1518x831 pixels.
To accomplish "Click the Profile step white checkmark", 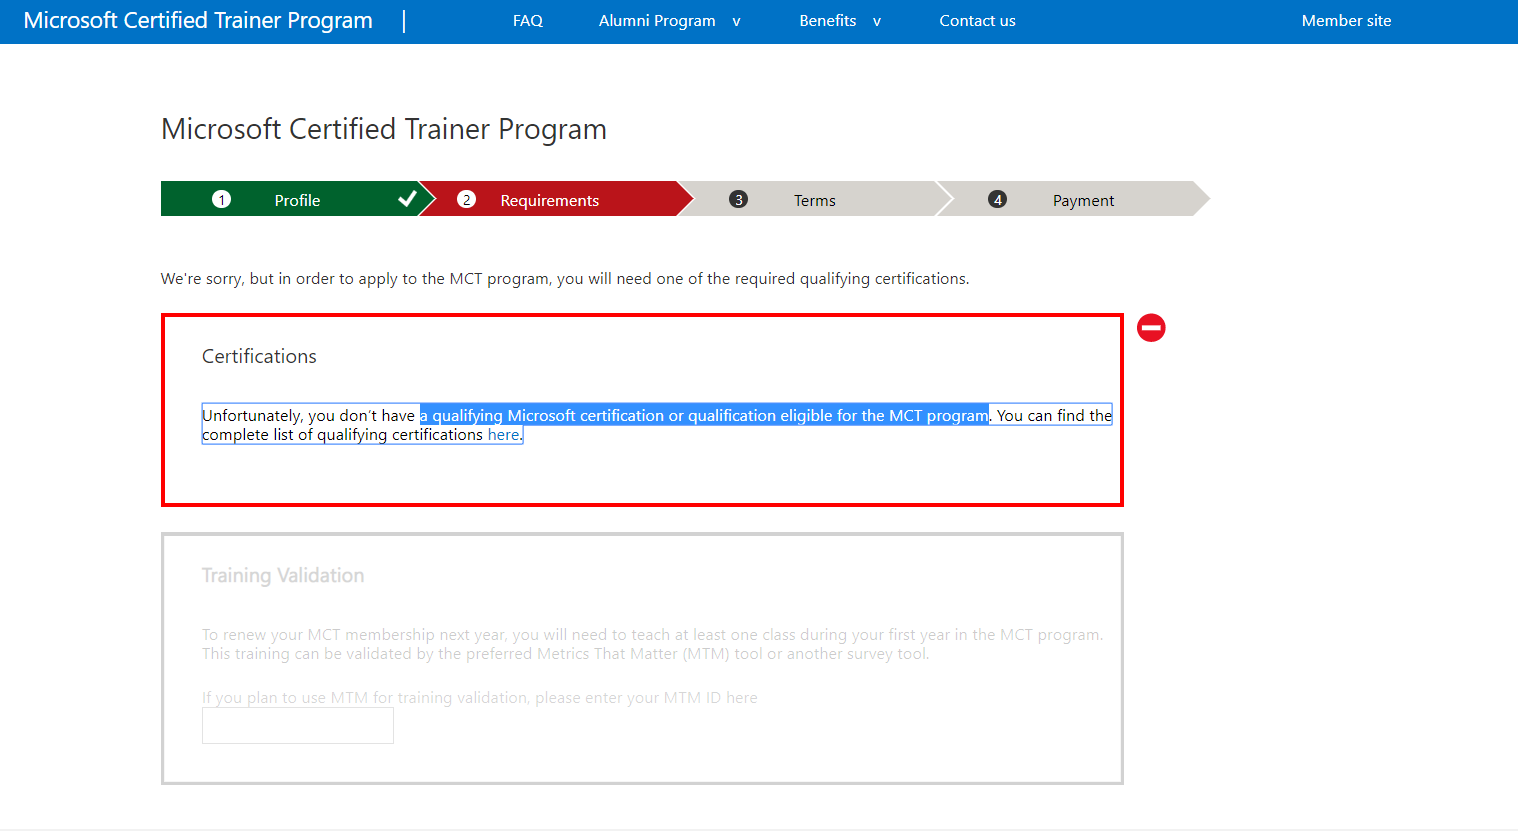I will coord(407,199).
